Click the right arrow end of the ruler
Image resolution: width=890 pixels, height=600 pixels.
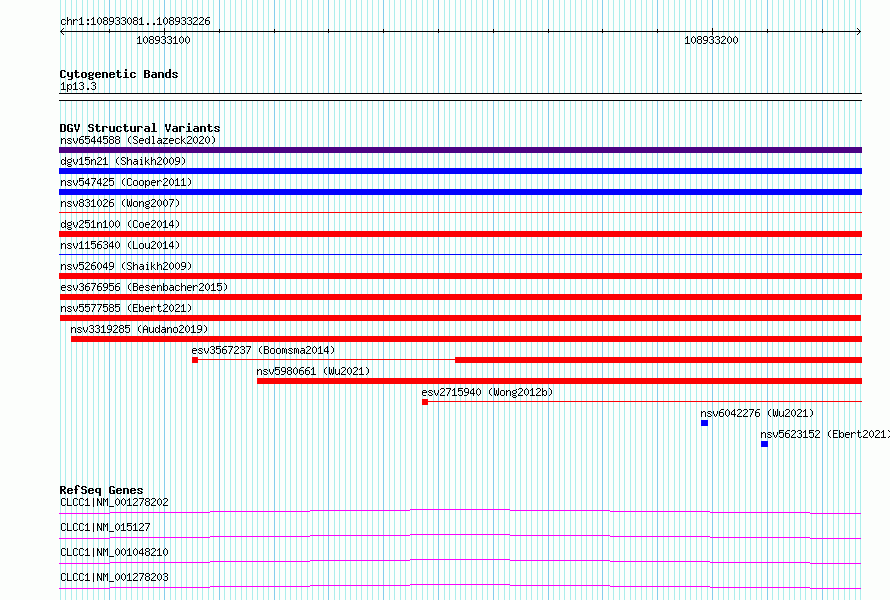click(x=859, y=32)
